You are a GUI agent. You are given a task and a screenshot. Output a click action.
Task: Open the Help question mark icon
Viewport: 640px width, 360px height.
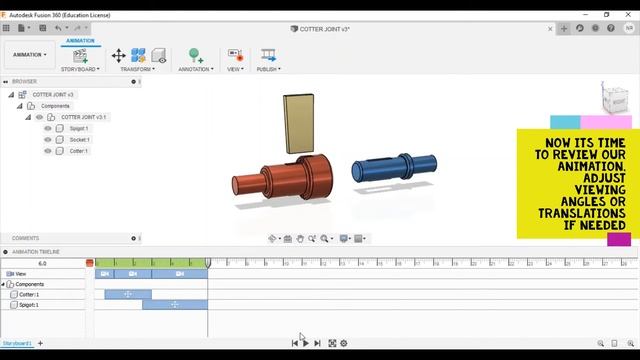click(x=611, y=29)
